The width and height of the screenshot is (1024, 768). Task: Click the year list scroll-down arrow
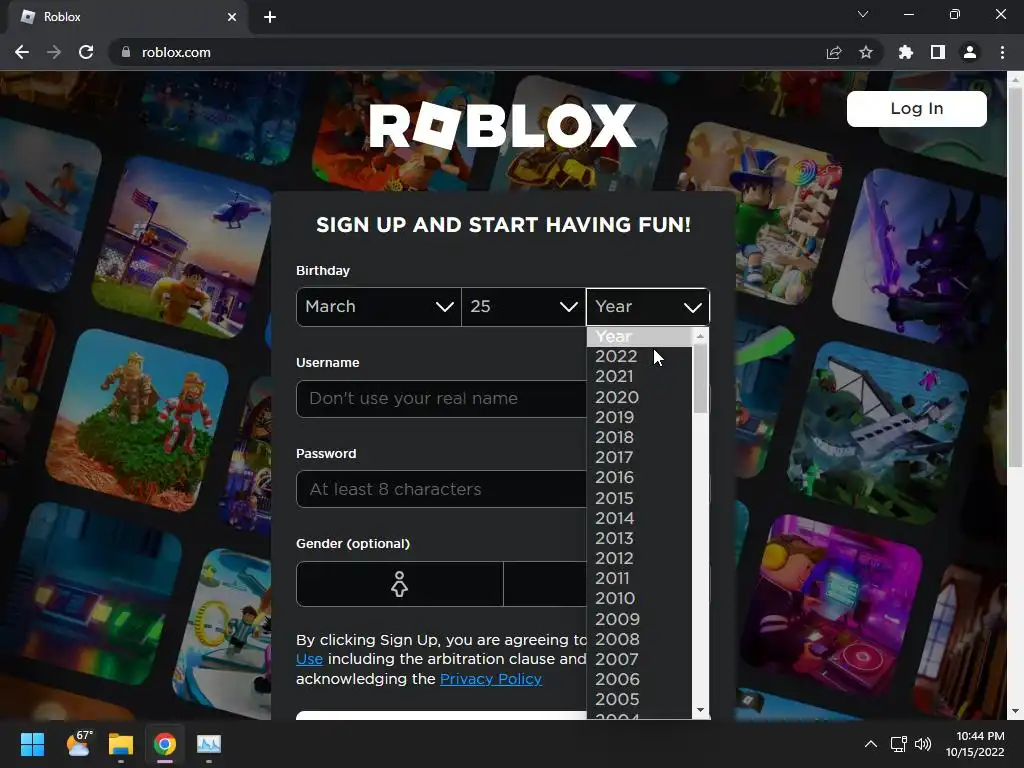click(700, 710)
